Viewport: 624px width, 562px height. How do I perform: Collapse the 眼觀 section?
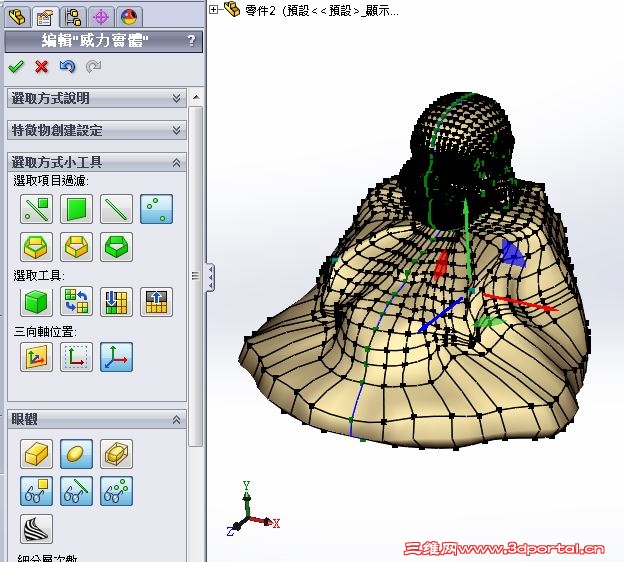176,420
